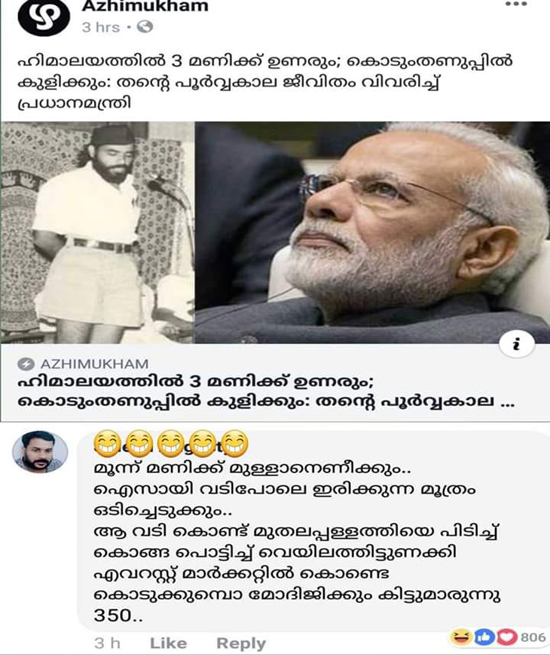Viewport: 550px width, 655px height.
Task: Click the blue thumbs-up reaction icon
Action: [x=484, y=637]
